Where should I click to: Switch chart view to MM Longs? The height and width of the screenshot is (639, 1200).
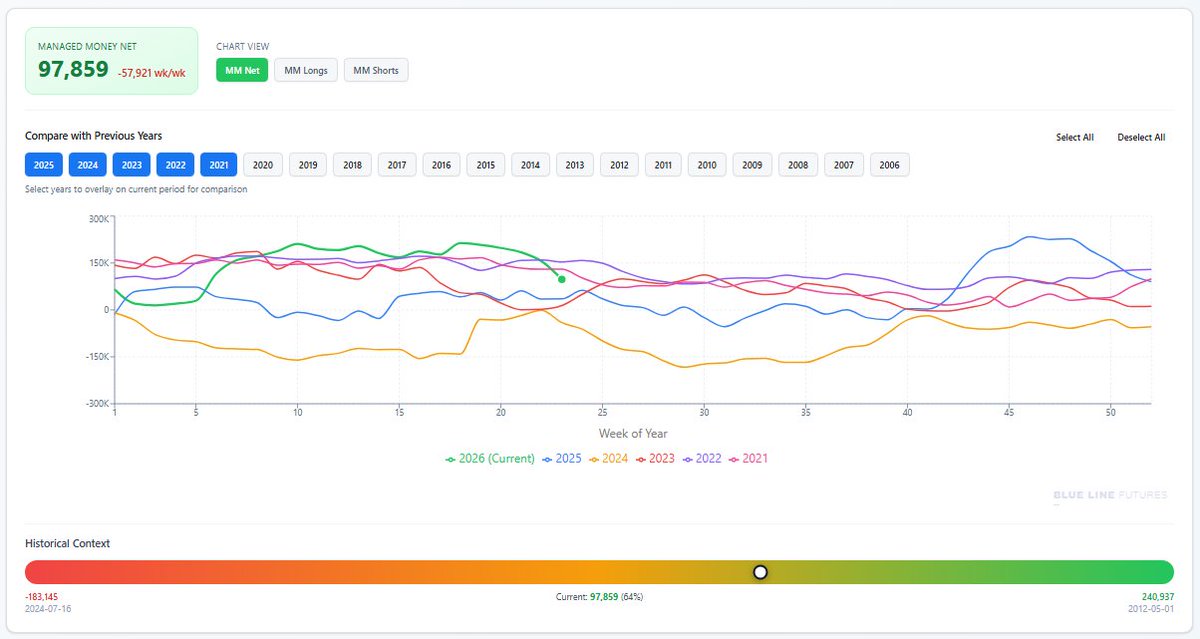[x=306, y=70]
